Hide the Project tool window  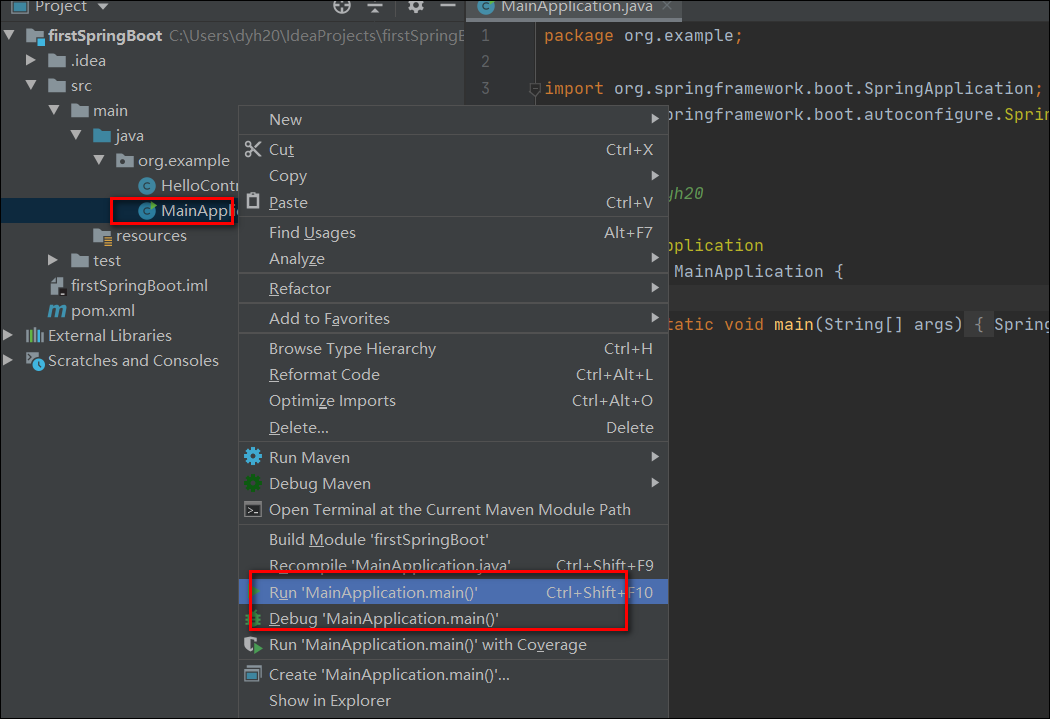pyautogui.click(x=448, y=6)
